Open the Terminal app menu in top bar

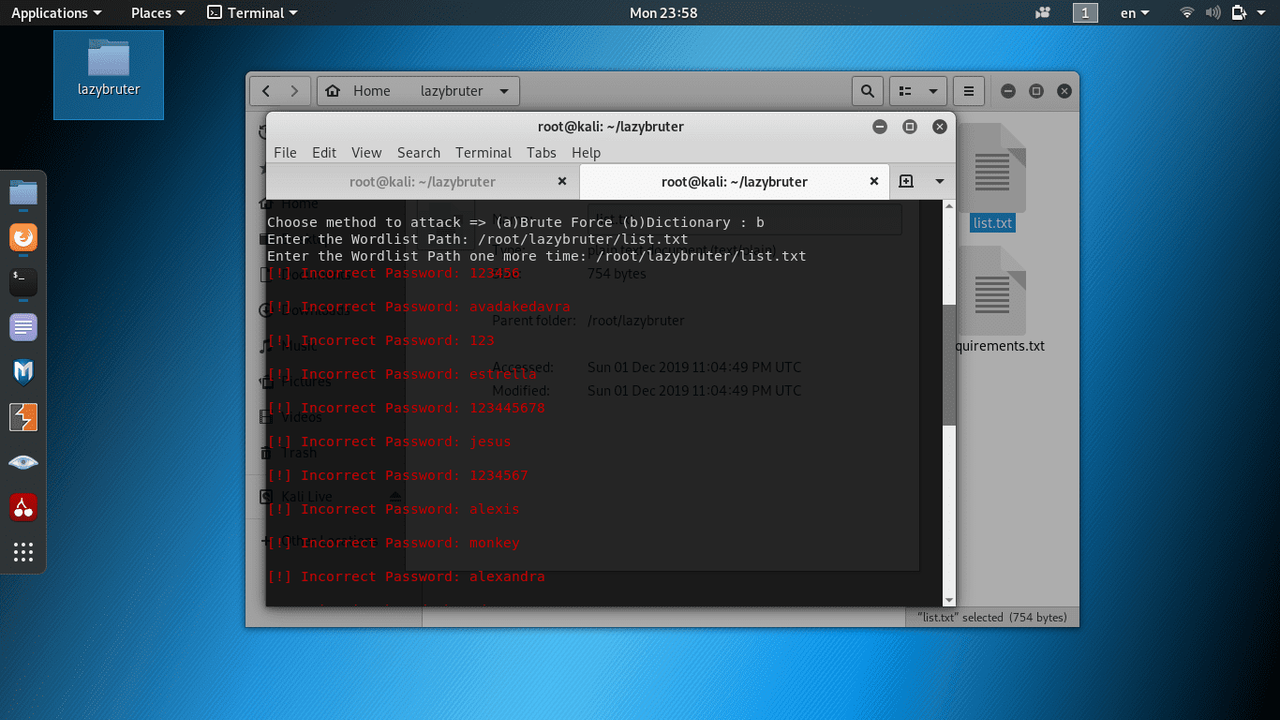(252, 13)
